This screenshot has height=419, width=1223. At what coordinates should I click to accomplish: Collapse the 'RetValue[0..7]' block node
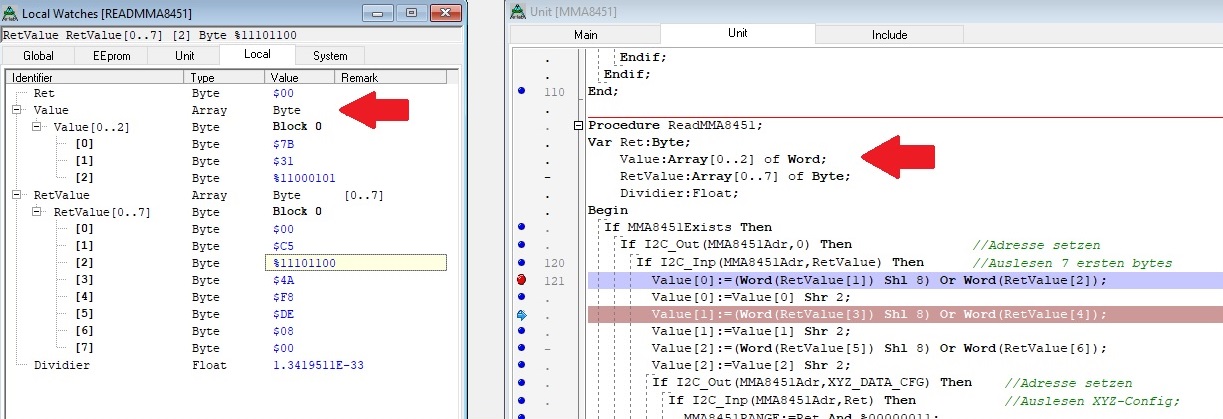37,212
